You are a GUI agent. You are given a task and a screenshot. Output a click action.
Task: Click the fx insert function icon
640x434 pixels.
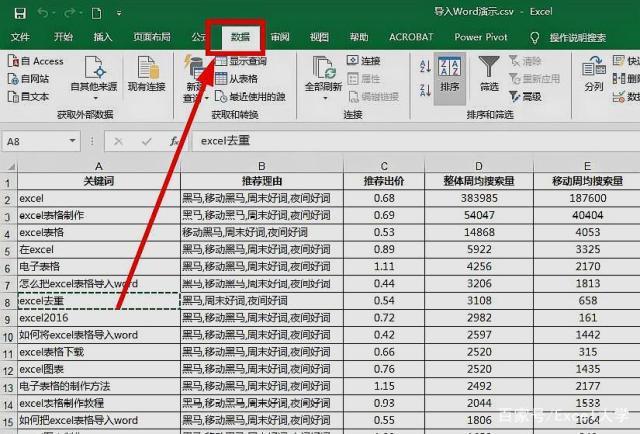tap(174, 141)
